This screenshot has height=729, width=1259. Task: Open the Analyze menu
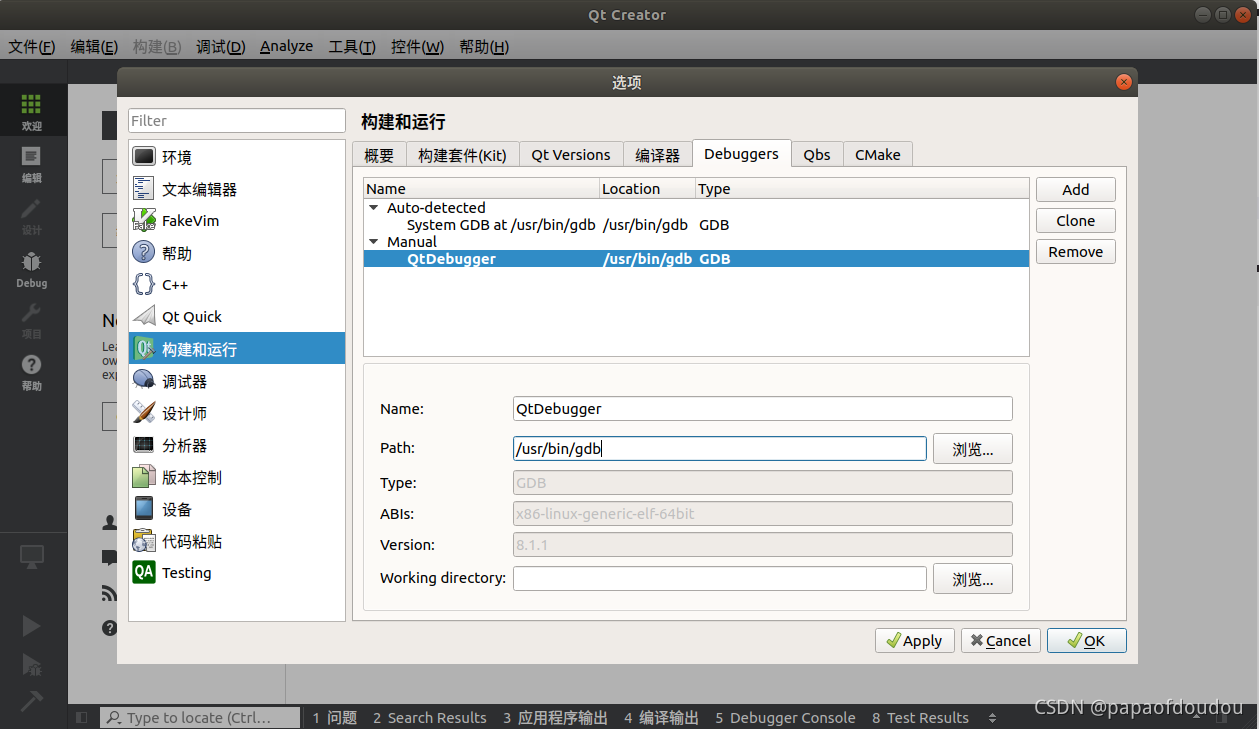tap(286, 46)
